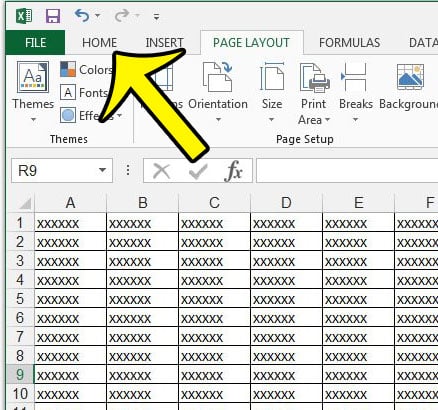The height and width of the screenshot is (410, 438).
Task: Select row 10 header
Action: click(x=20, y=394)
